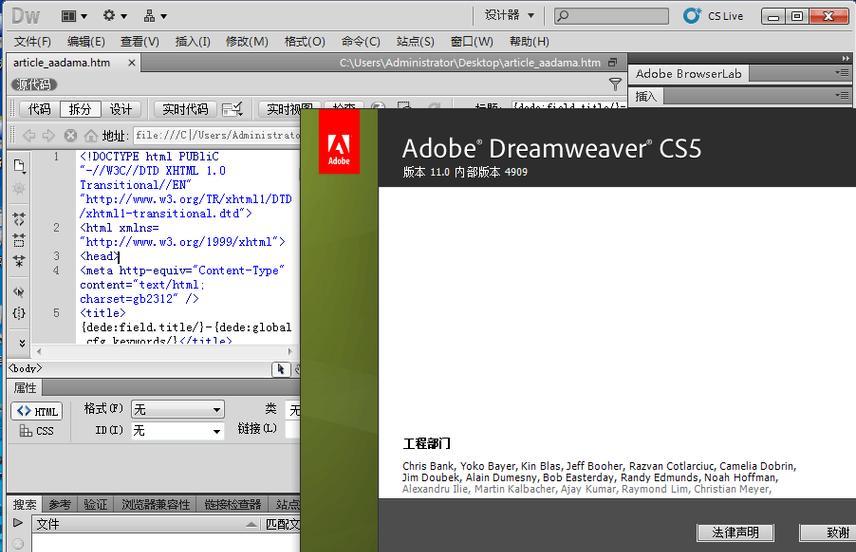
Task: Select the CSS properties mode
Action: click(x=37, y=431)
